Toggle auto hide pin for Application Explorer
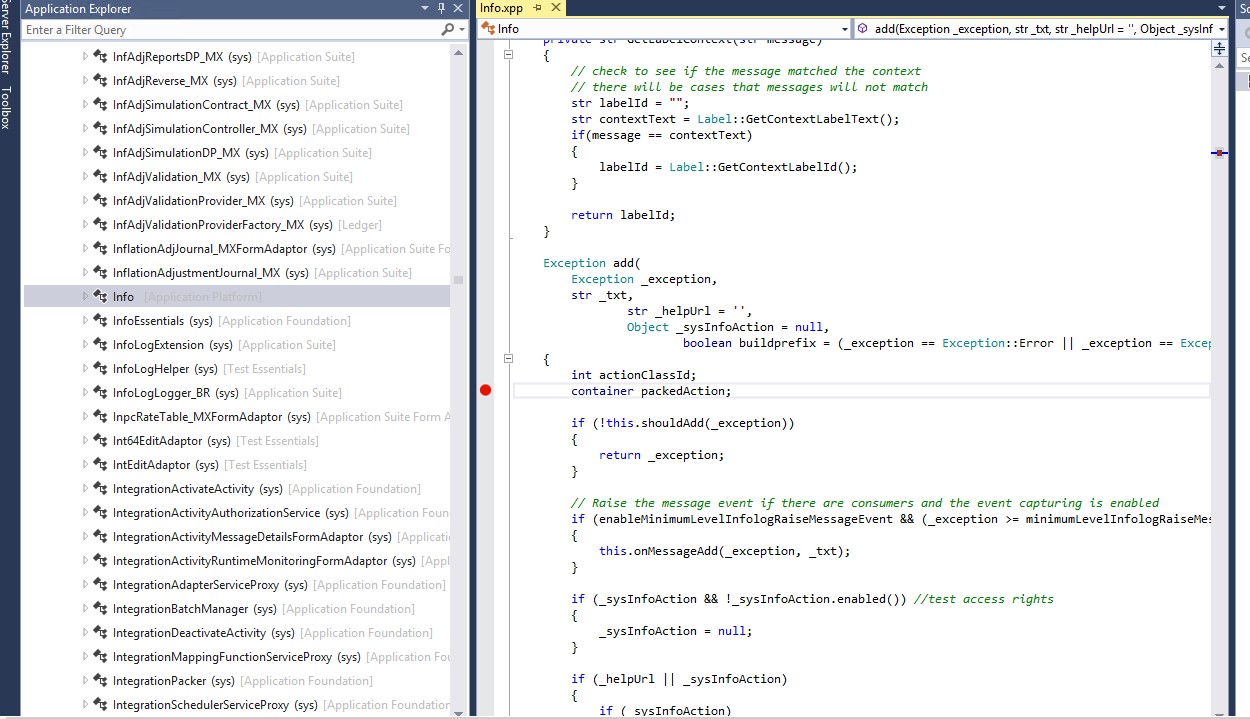 coord(441,9)
